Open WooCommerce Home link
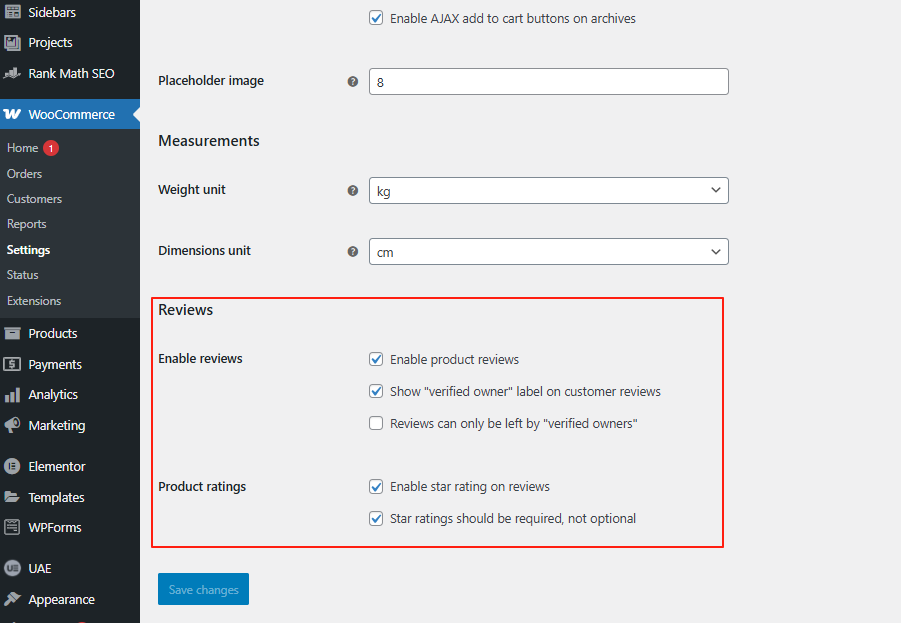901x623 pixels. coord(22,148)
